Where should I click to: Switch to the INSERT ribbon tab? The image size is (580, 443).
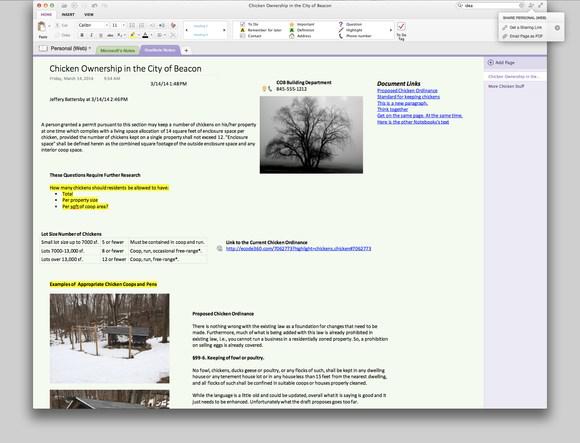[x=68, y=14]
